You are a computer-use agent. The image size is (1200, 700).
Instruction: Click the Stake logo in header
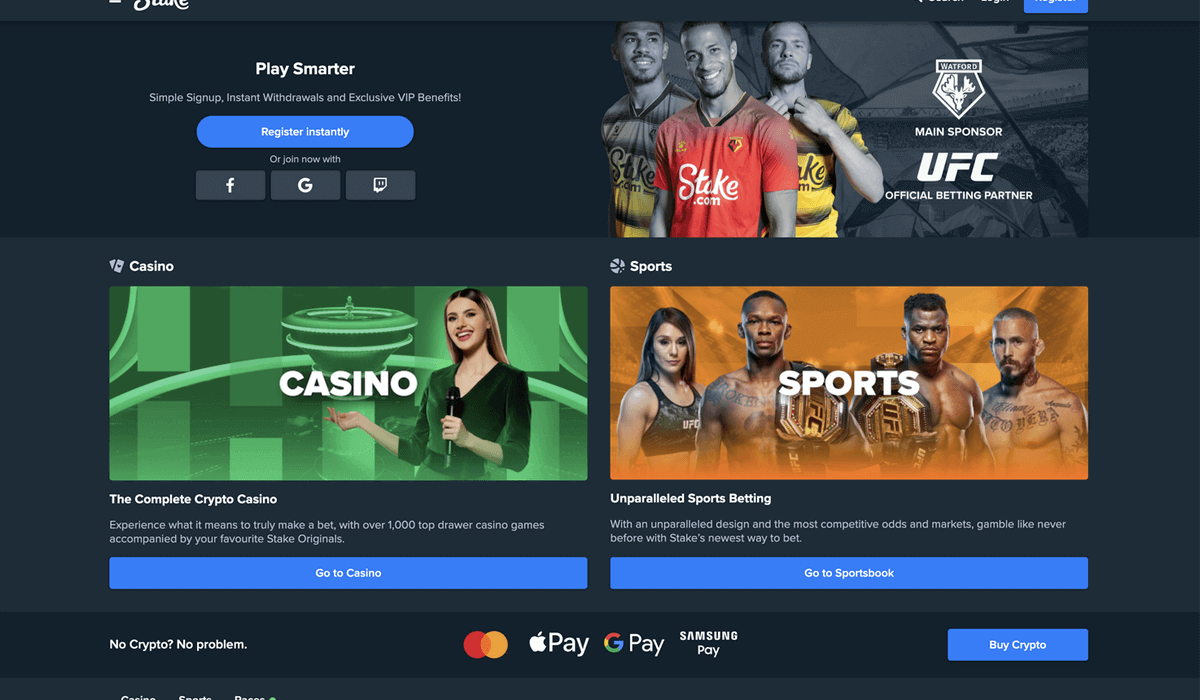pyautogui.click(x=161, y=3)
